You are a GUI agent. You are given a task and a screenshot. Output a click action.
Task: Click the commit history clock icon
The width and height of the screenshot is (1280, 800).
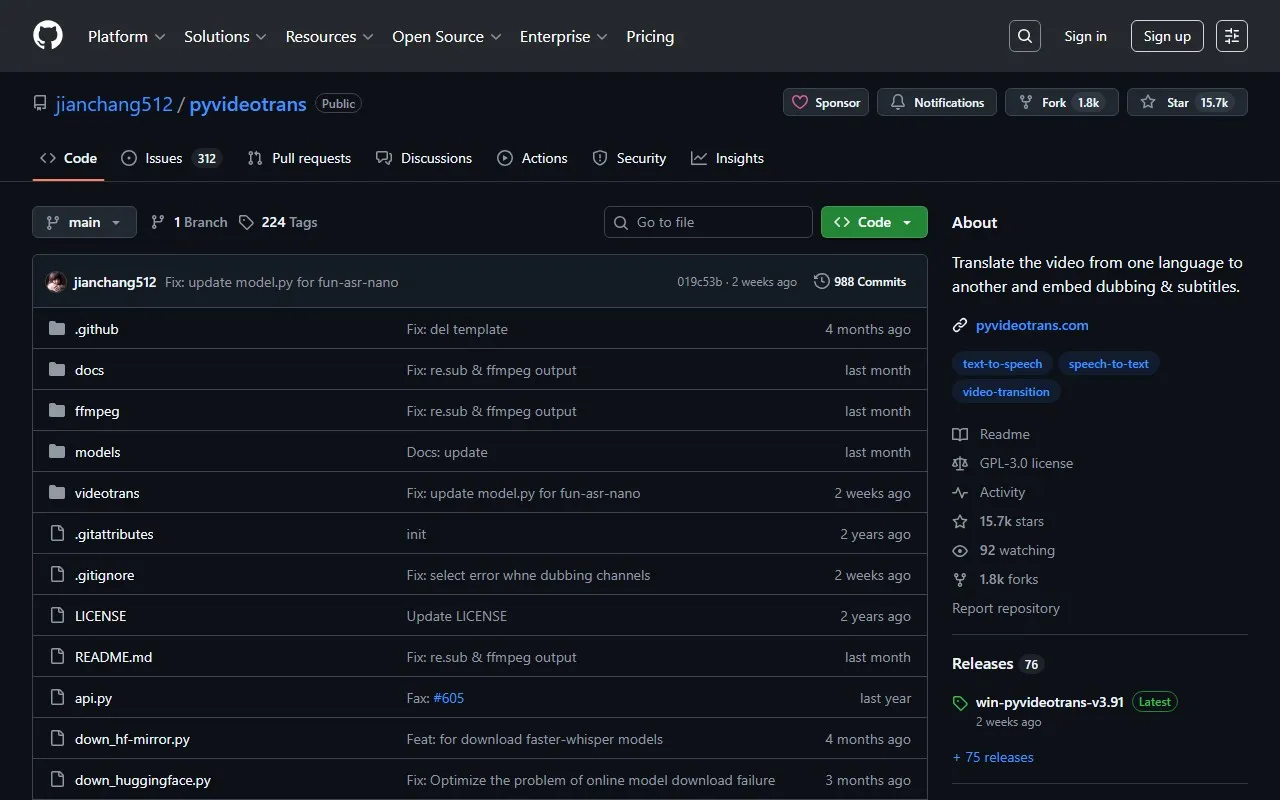pos(822,282)
